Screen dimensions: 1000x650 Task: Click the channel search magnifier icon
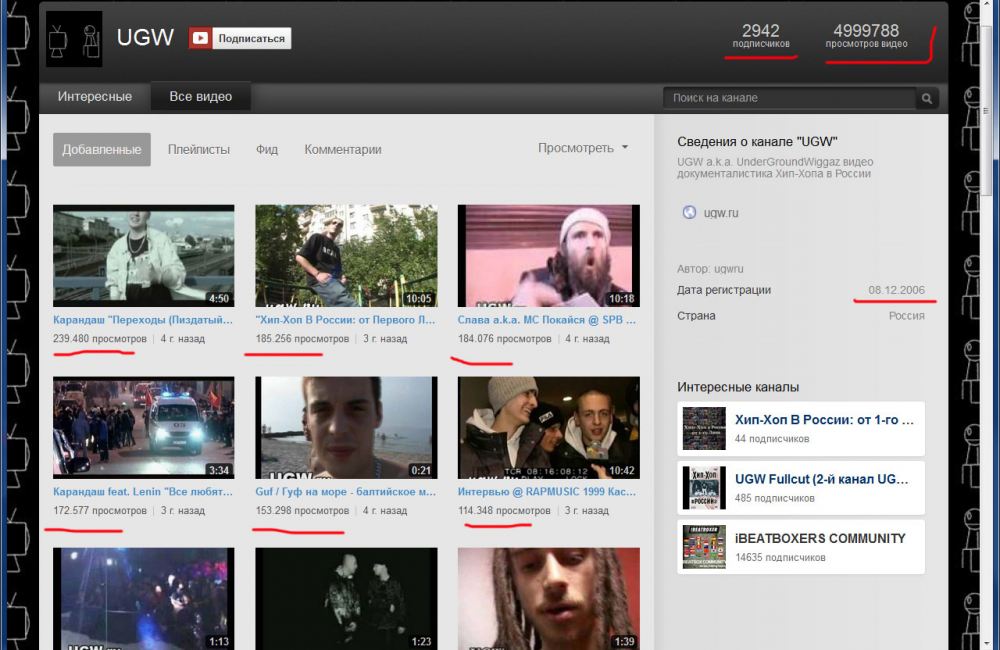(x=927, y=98)
